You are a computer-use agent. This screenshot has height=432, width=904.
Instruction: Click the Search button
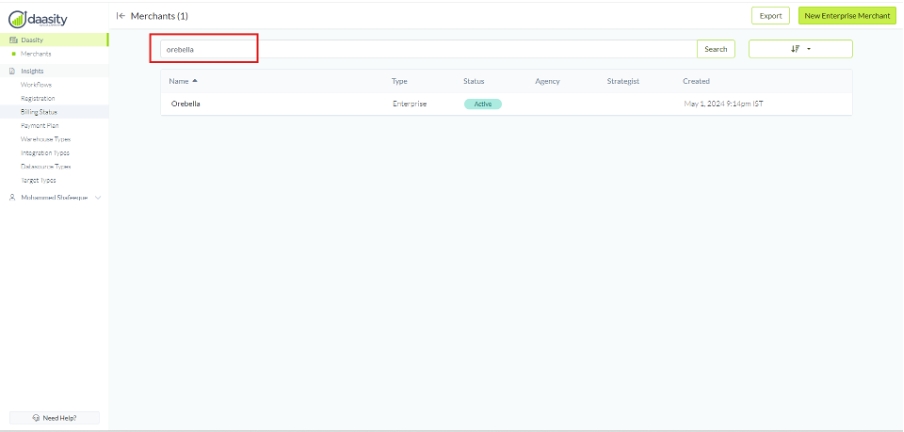[715, 49]
